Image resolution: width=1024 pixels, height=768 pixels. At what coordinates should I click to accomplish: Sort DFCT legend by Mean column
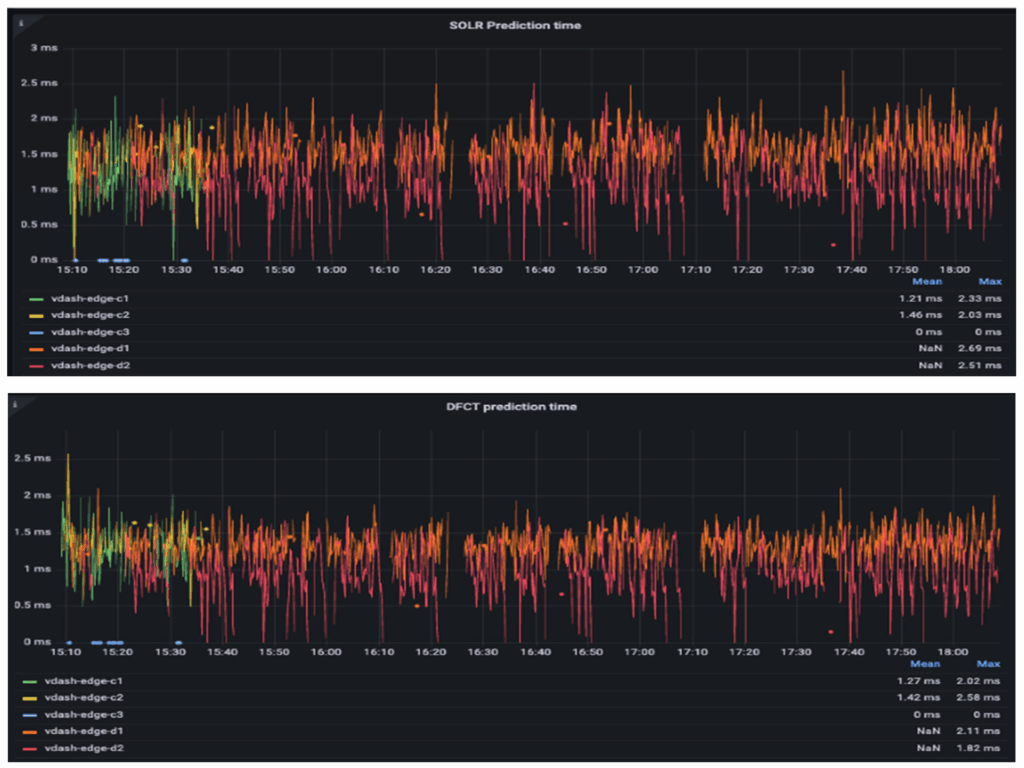pyautogui.click(x=924, y=664)
